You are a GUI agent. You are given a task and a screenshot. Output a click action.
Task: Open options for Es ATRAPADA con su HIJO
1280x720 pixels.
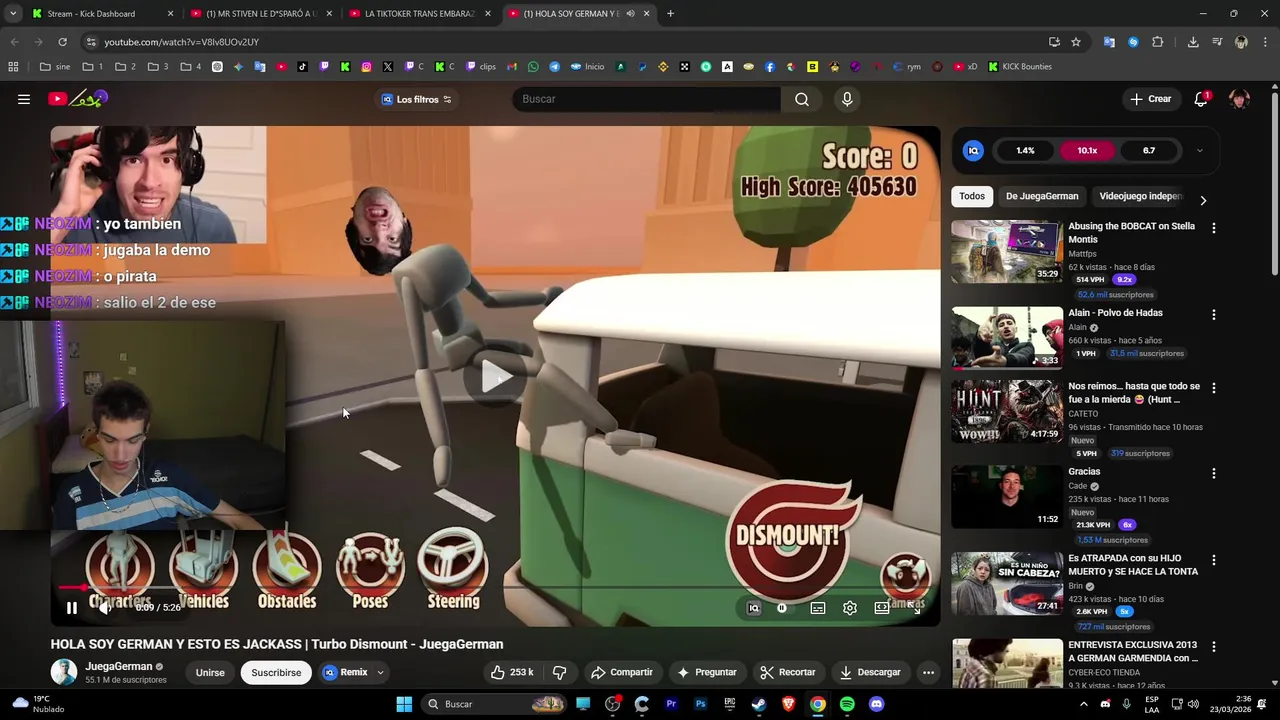[x=1214, y=560]
